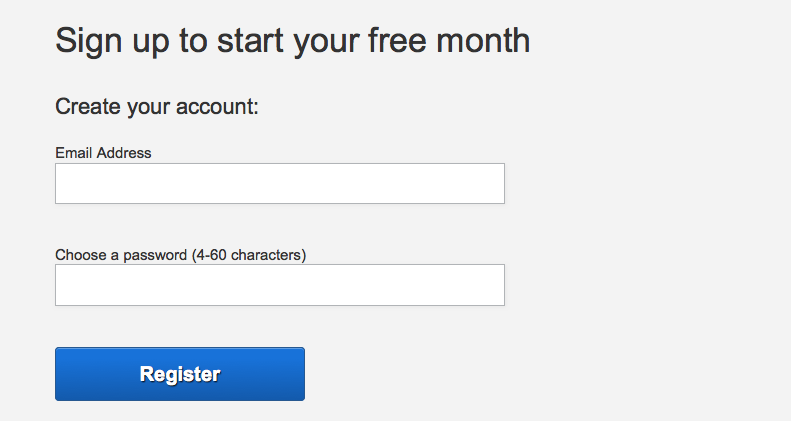Activate the second input box on the form
The height and width of the screenshot is (421, 791).
(279, 285)
